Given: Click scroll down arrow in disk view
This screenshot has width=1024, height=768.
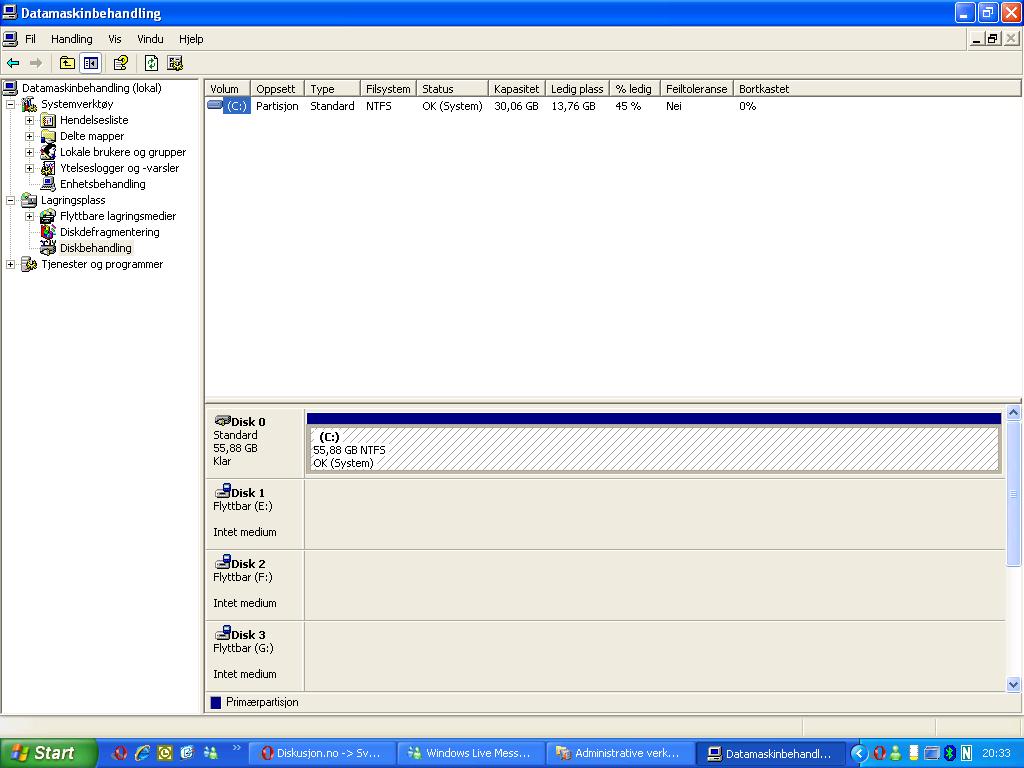Looking at the screenshot, I should point(1014,684).
